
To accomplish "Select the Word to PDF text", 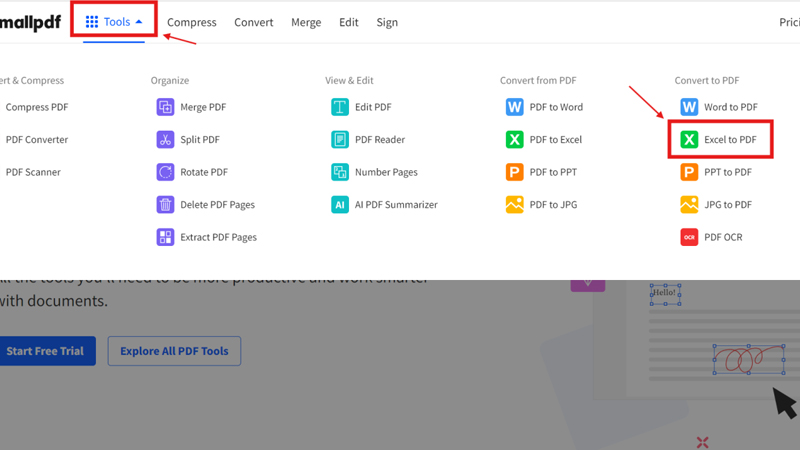I will (x=731, y=107).
